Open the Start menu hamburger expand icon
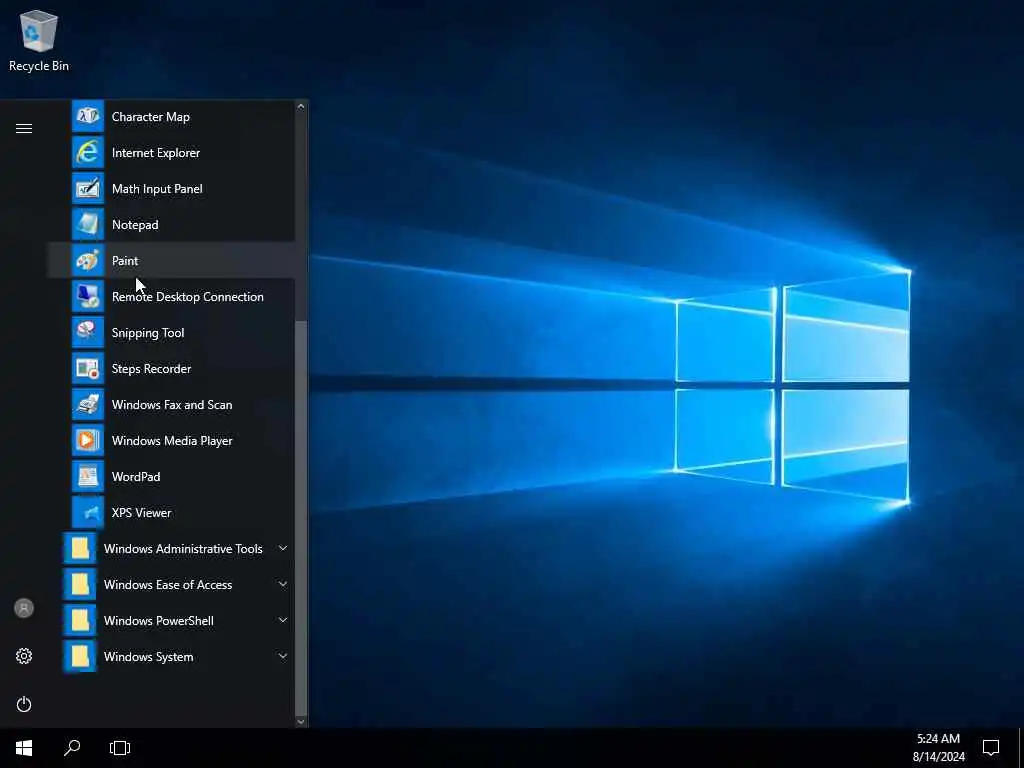This screenshot has width=1024, height=768. point(24,128)
